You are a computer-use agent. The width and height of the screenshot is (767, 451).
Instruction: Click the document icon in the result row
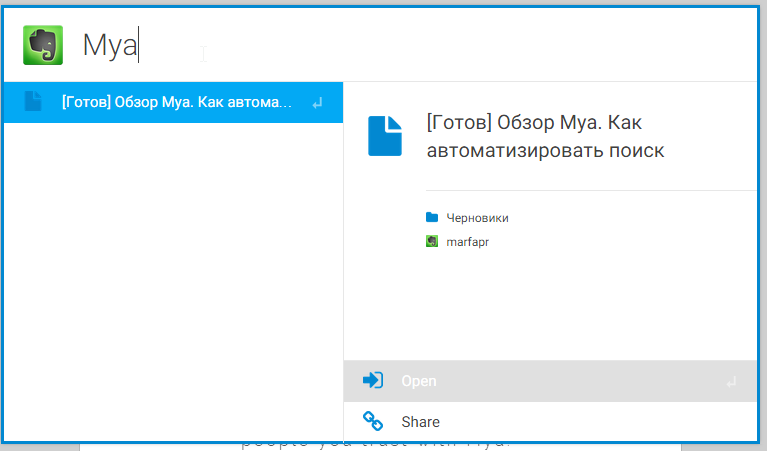click(x=33, y=102)
